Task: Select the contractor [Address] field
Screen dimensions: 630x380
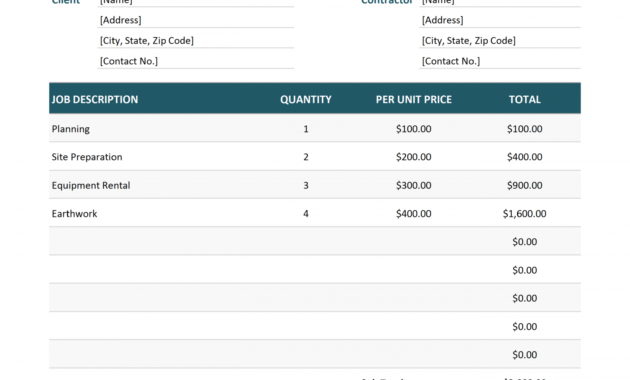Action: [x=500, y=20]
